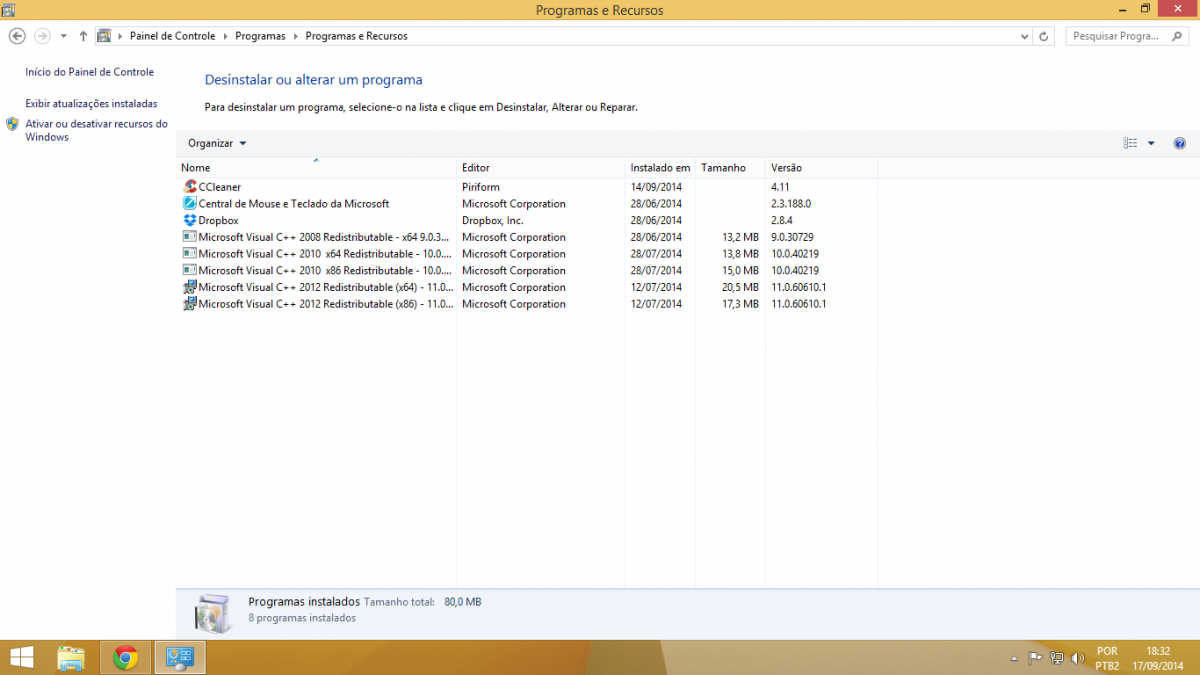Click the view options icon

click(x=1130, y=143)
